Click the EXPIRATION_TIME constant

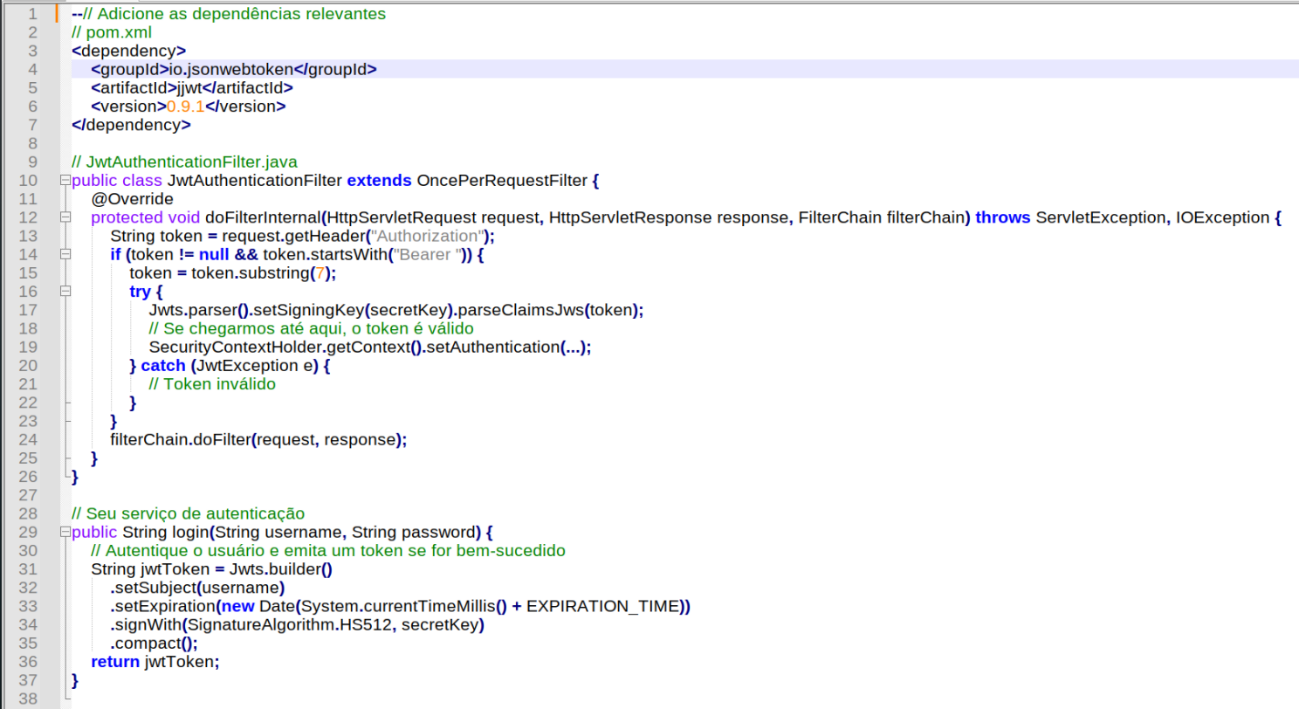(x=603, y=606)
